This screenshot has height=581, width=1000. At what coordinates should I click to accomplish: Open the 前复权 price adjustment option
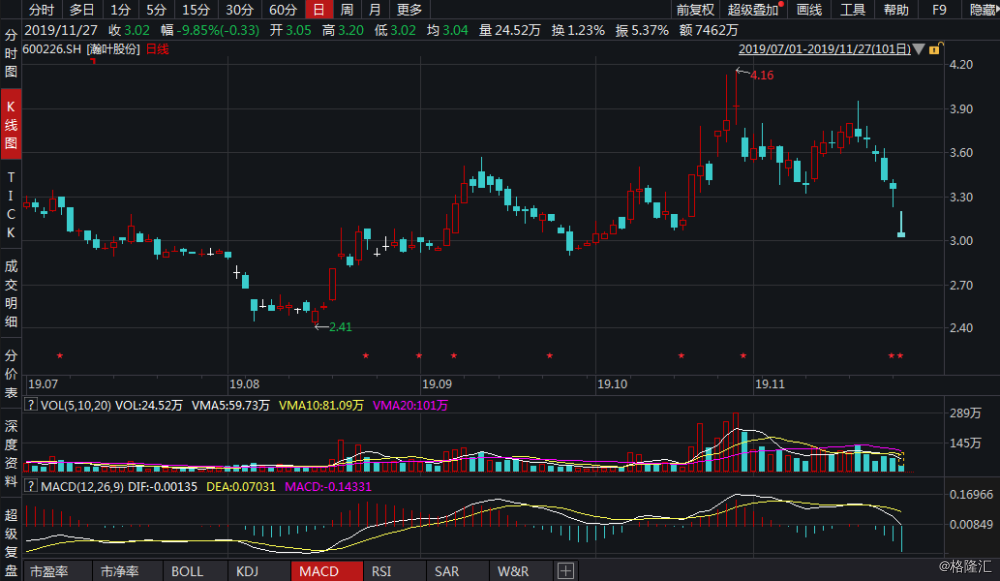(695, 10)
